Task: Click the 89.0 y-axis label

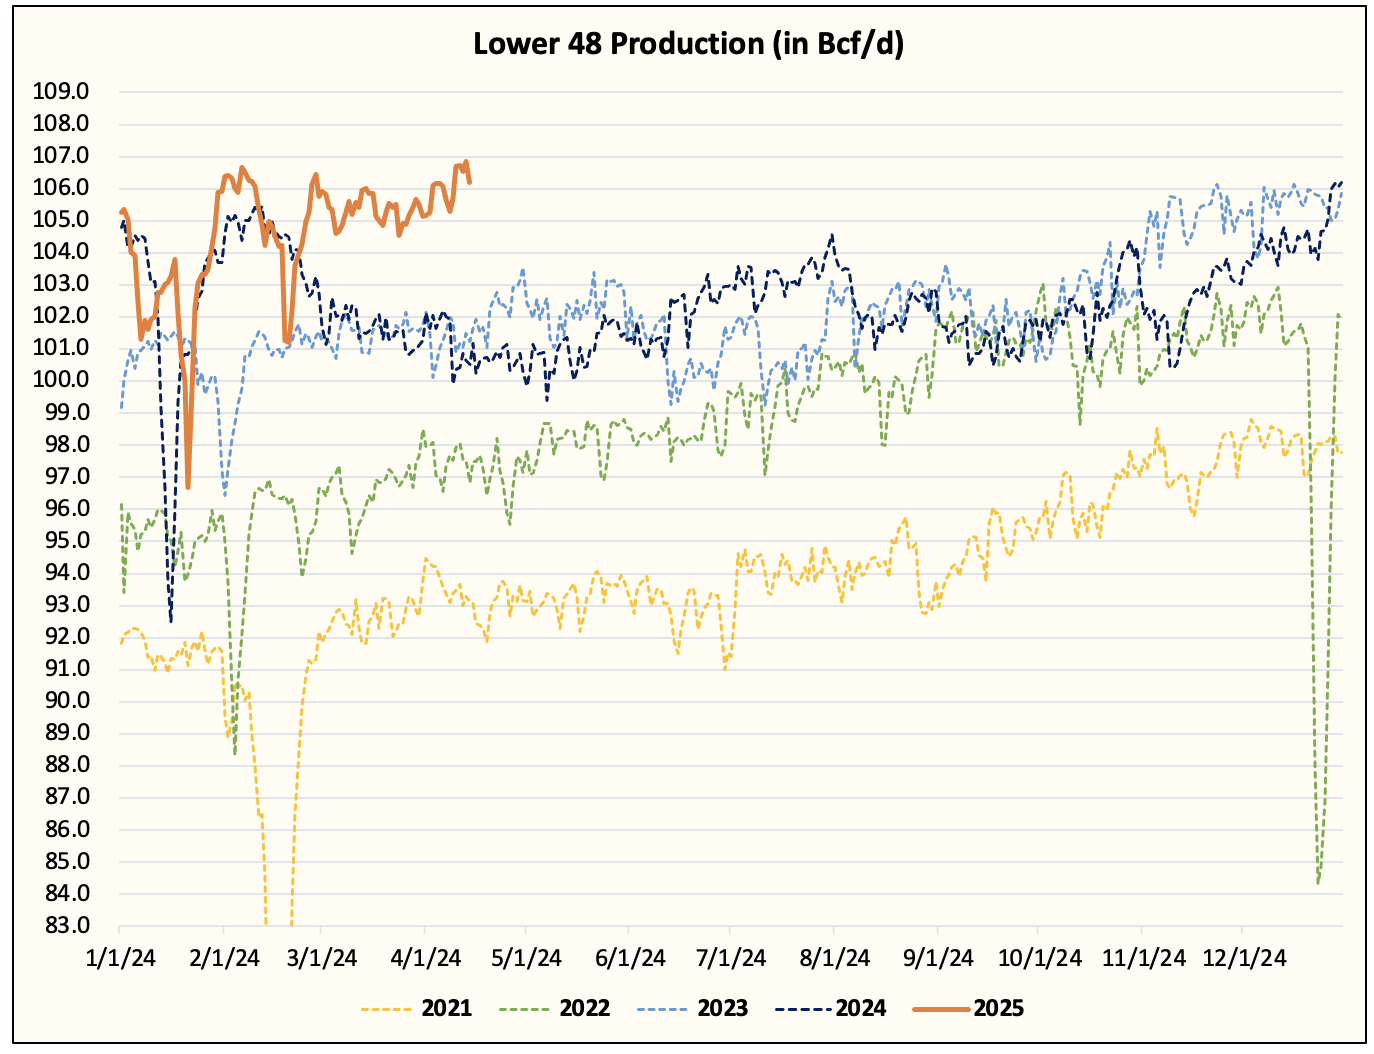Action: click(66, 732)
